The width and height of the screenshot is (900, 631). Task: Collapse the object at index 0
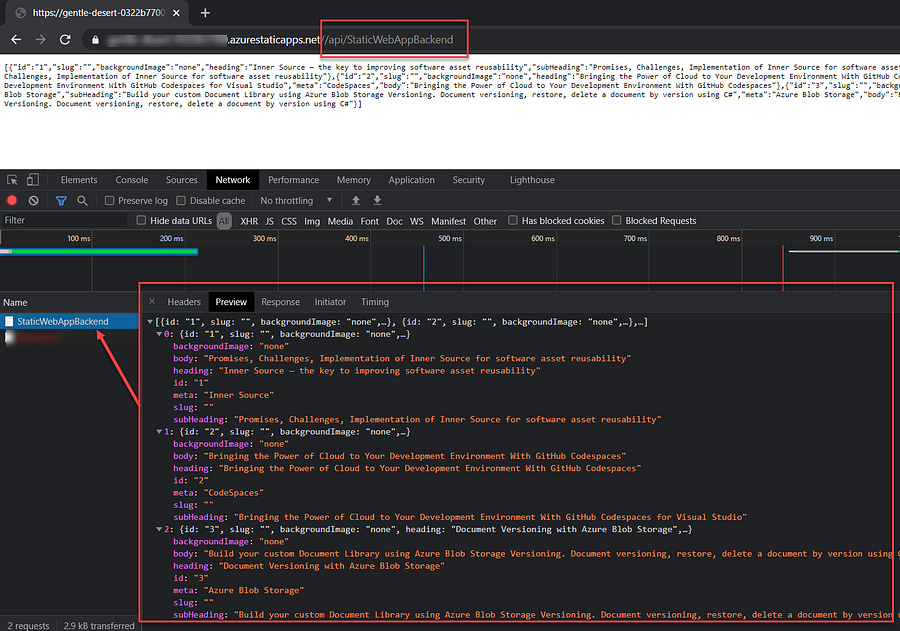tap(159, 334)
